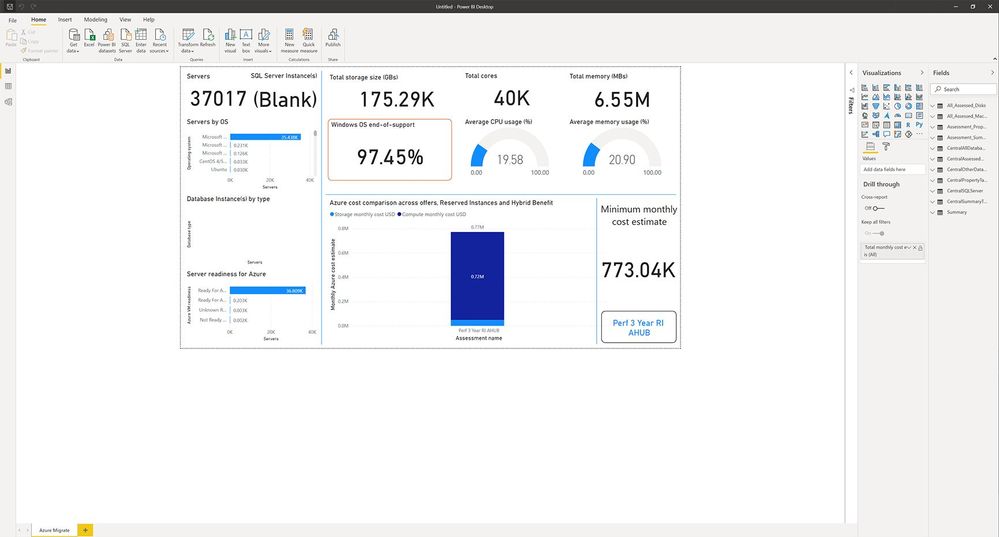Expand the Filters pane

click(851, 73)
